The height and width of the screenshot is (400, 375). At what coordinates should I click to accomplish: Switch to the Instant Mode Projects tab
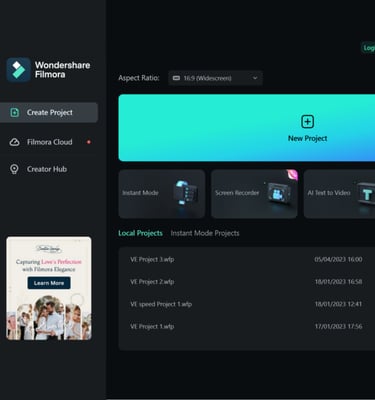[x=205, y=233]
